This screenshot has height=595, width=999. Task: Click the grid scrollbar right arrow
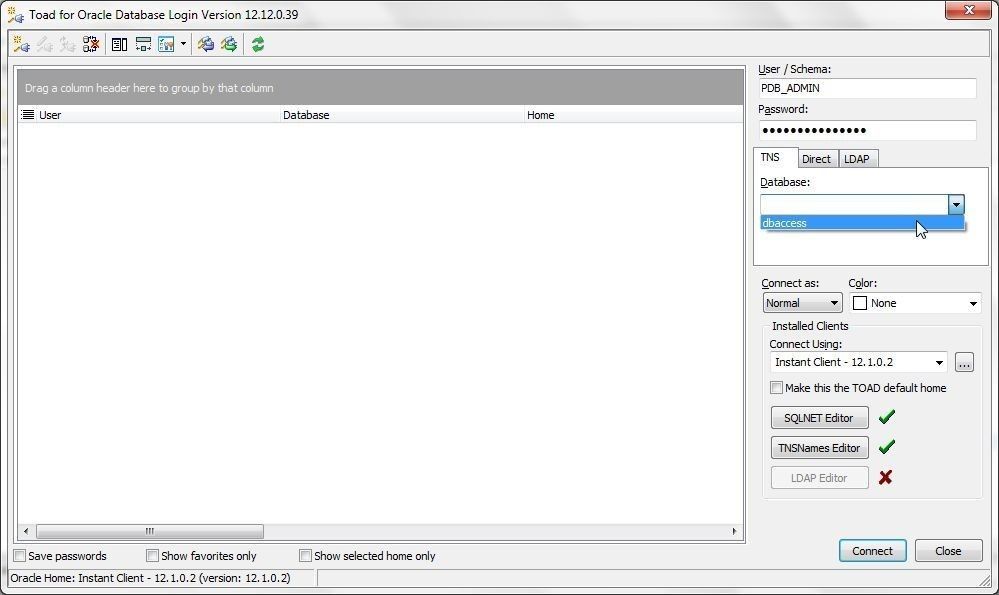734,531
